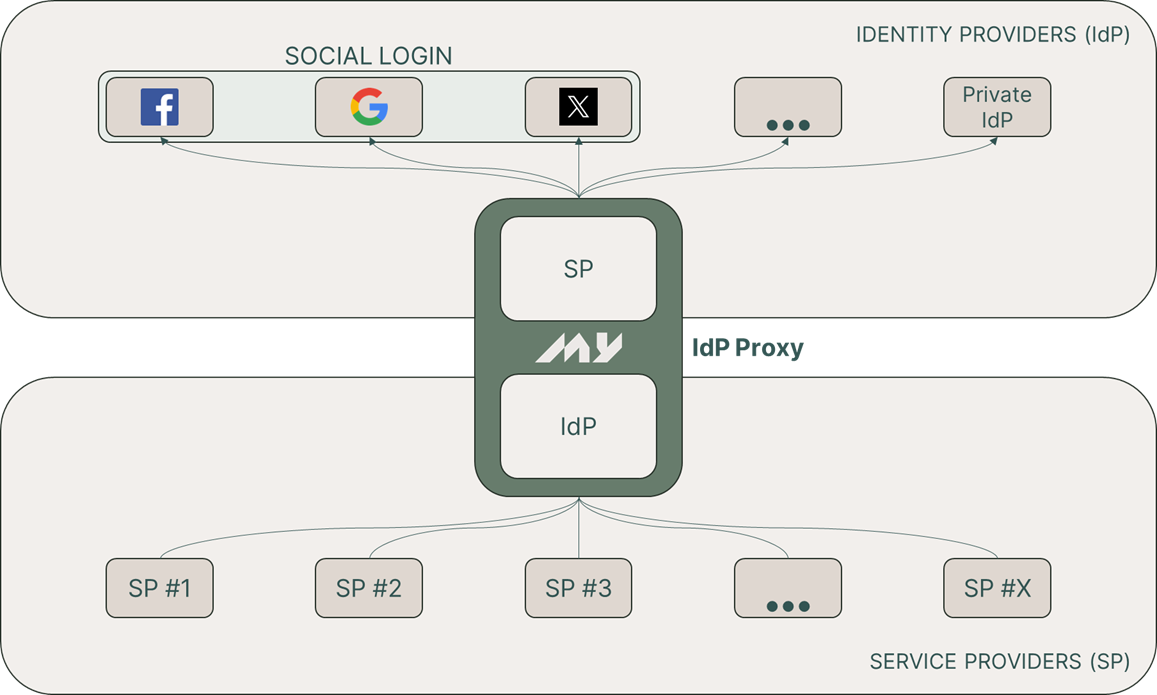Click the three-dots box beside Private IdP
The height and width of the screenshot is (695, 1157).
coord(787,107)
